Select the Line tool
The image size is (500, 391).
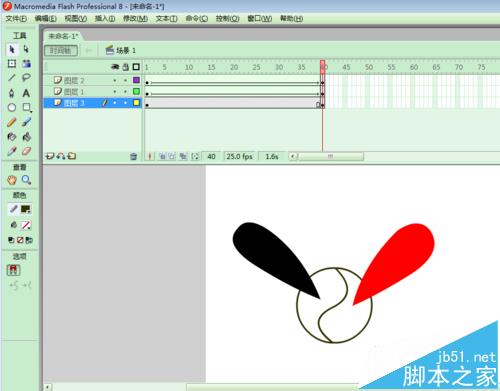tap(12, 78)
